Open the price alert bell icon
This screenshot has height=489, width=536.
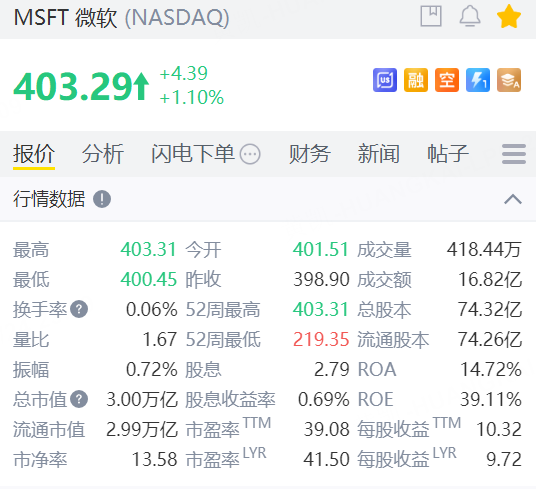pyautogui.click(x=470, y=16)
